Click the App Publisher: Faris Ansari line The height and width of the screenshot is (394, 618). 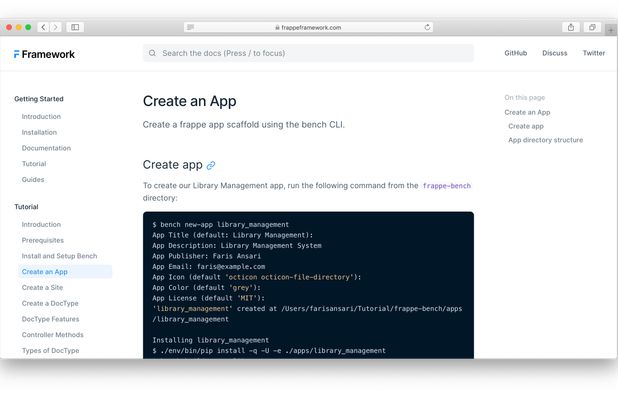coord(207,256)
